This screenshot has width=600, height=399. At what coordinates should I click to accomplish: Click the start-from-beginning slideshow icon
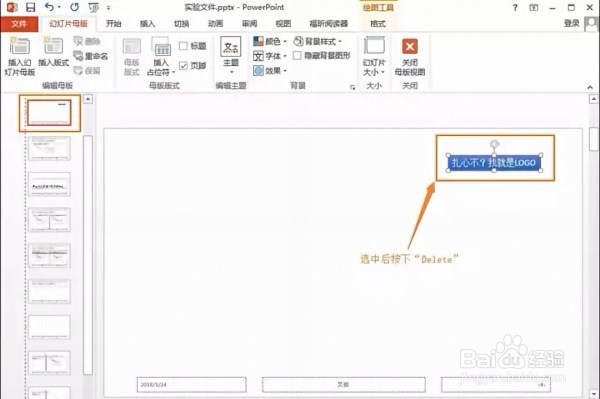click(x=93, y=7)
